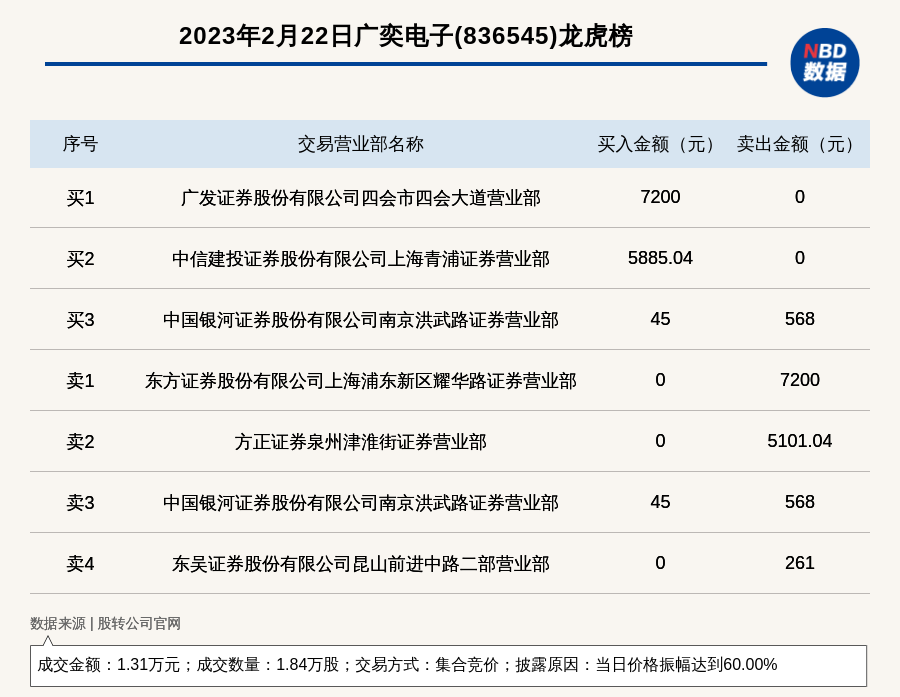Click 方正证券泉州津淮街证券营业部
The image size is (900, 697).
tap(360, 442)
